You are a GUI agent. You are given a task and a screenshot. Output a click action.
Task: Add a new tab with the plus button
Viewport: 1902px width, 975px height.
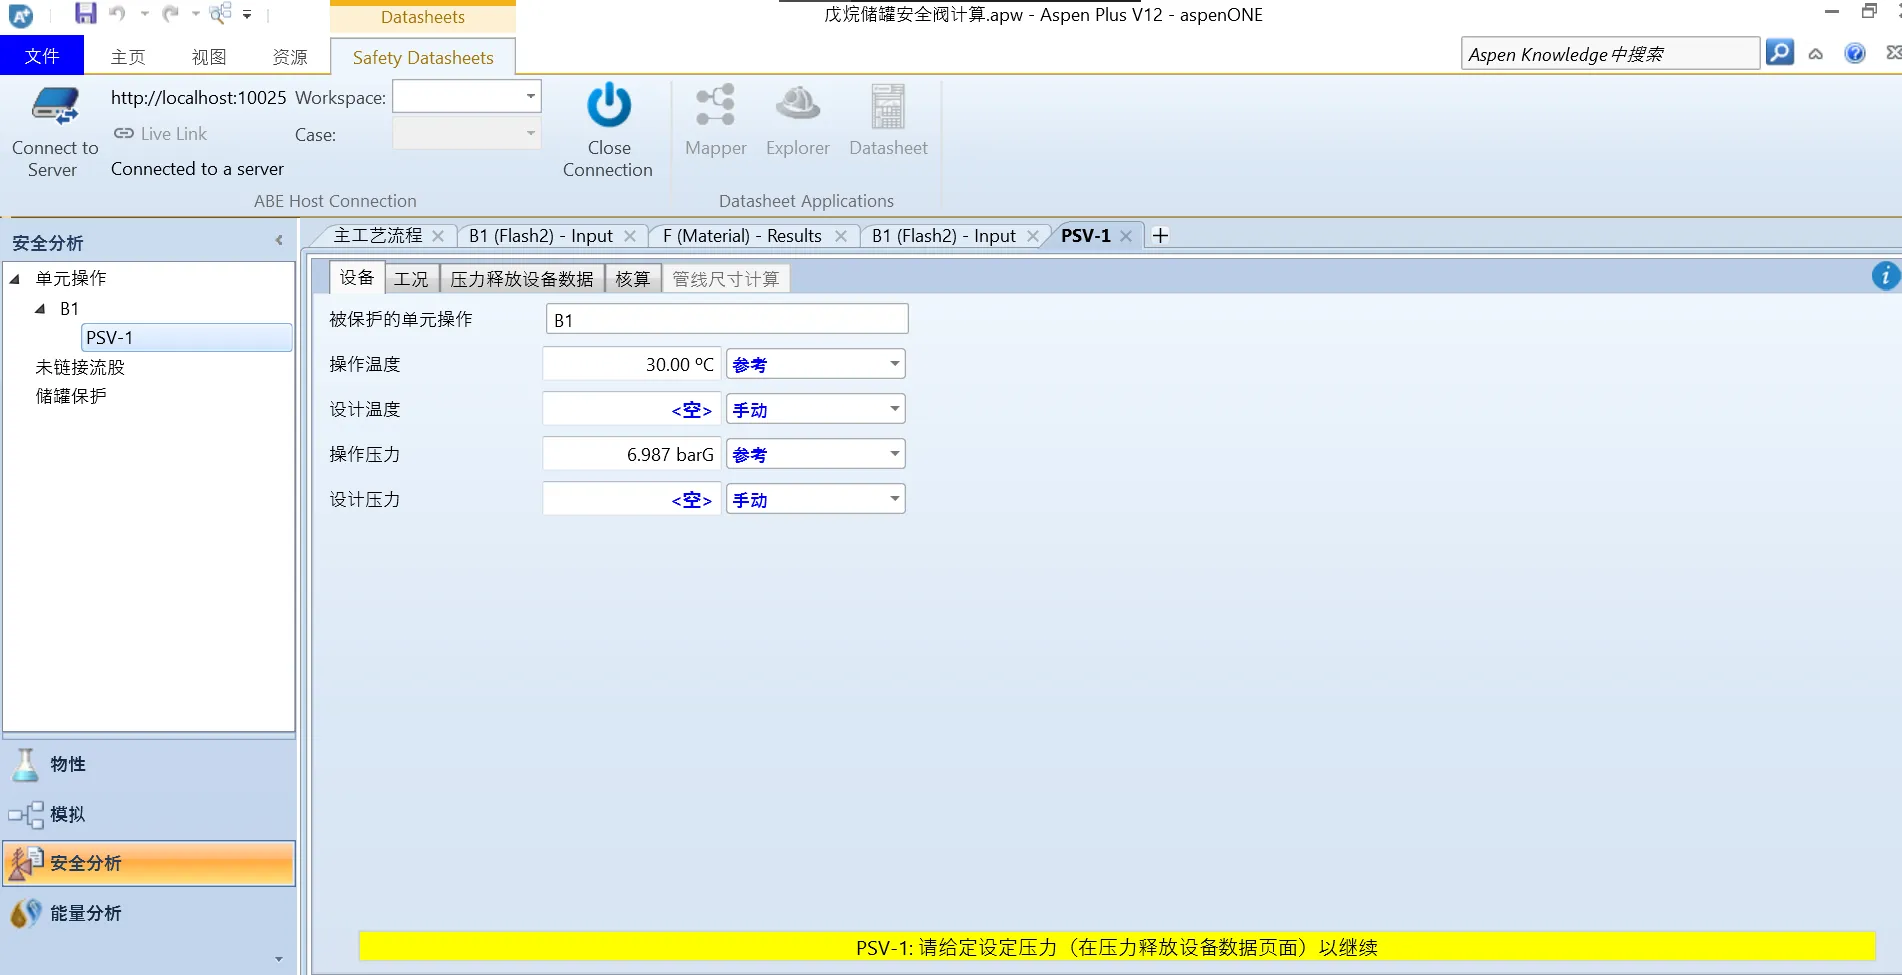coord(1160,236)
